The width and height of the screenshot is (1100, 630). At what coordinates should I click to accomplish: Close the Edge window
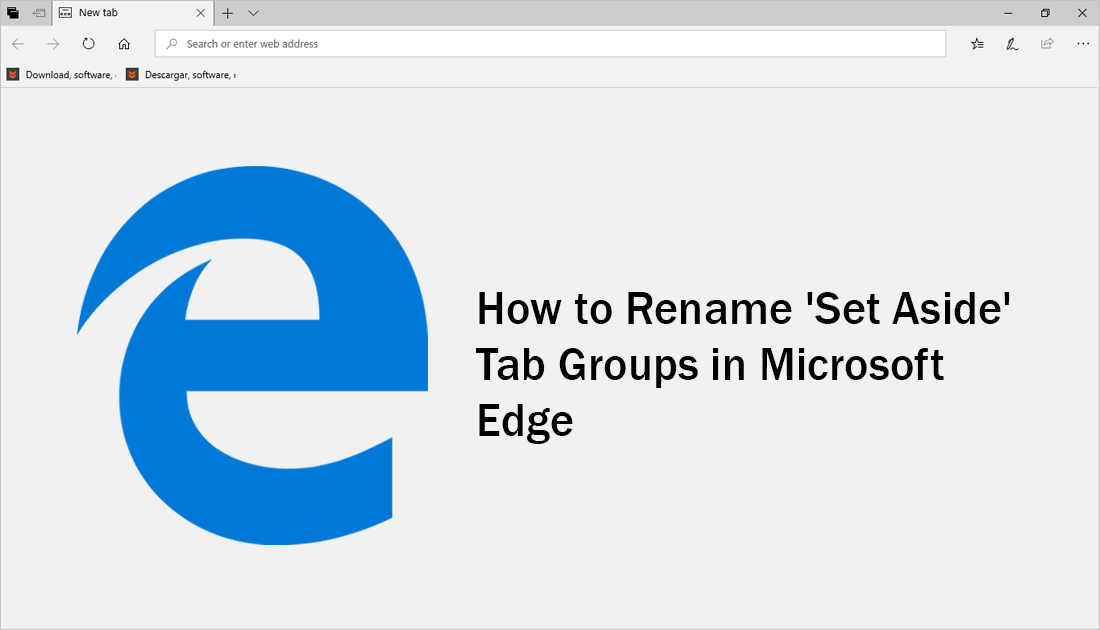[x=1082, y=13]
